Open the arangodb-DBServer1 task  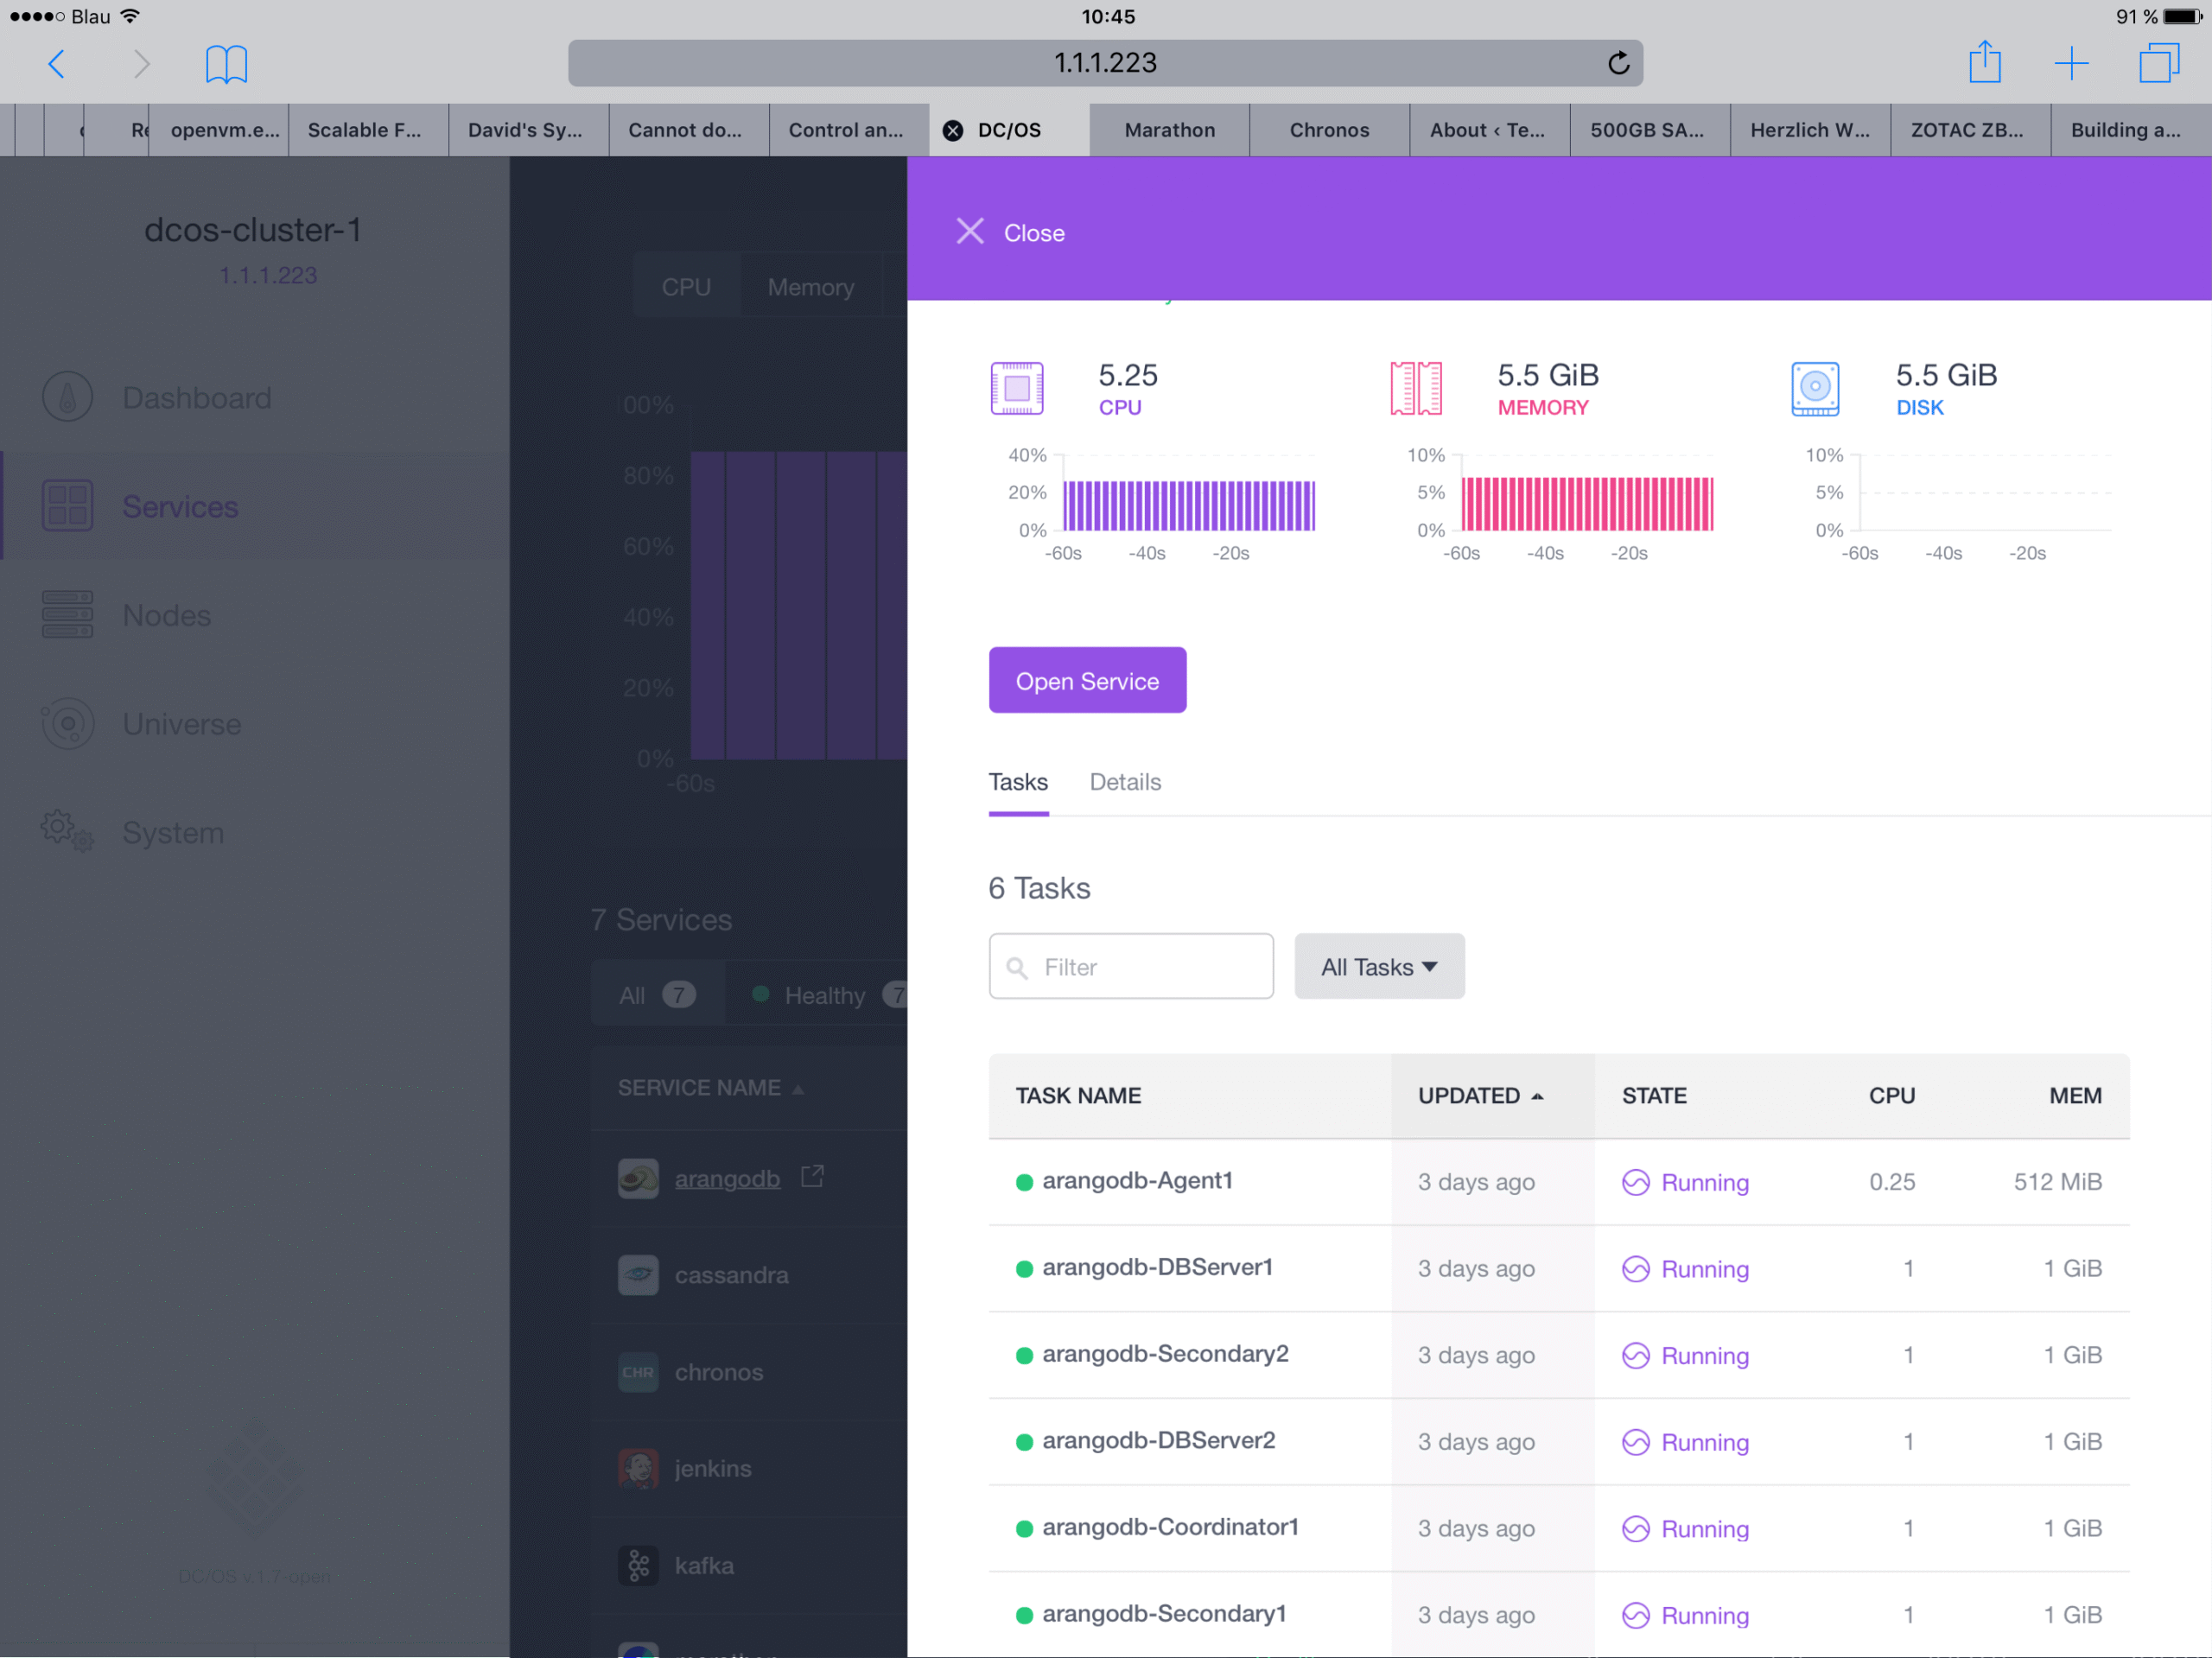click(x=1157, y=1267)
